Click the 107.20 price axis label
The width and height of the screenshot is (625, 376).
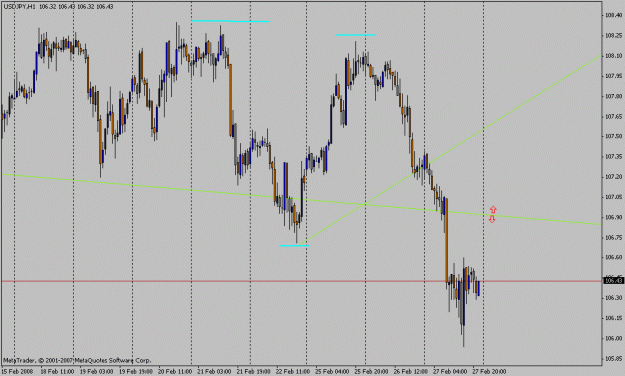click(x=613, y=177)
